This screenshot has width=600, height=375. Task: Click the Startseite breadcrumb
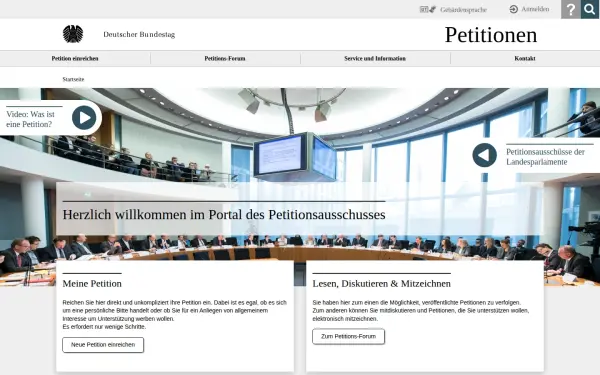point(73,79)
